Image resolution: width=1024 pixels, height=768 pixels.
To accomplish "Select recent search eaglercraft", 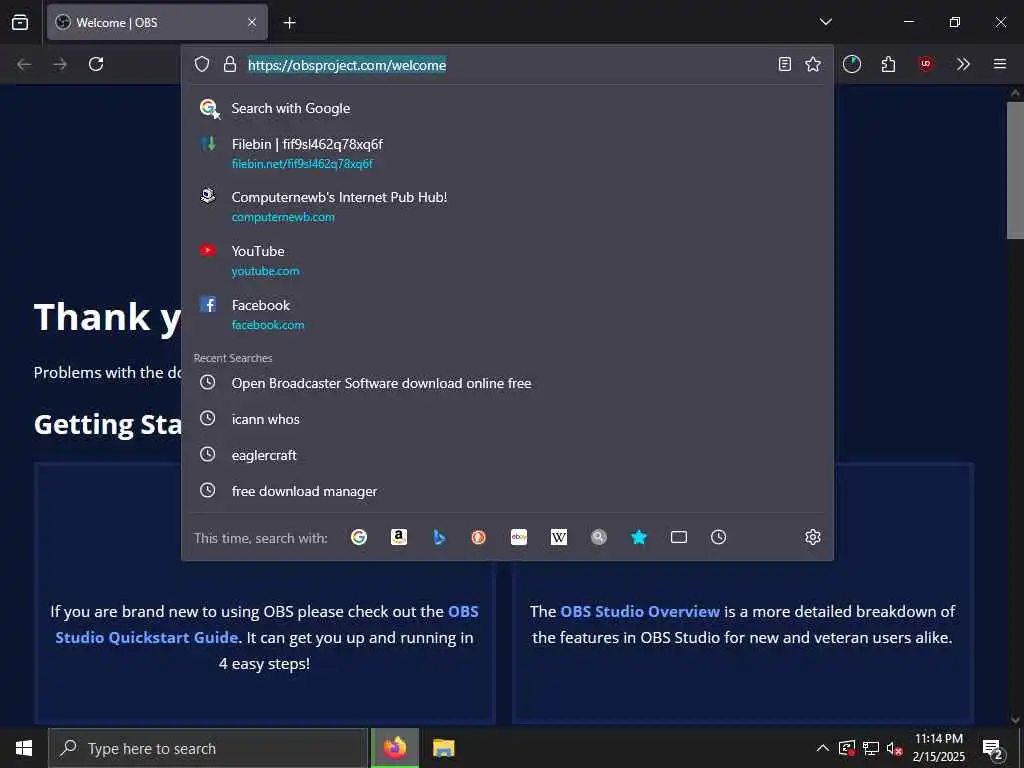I will (507, 455).
